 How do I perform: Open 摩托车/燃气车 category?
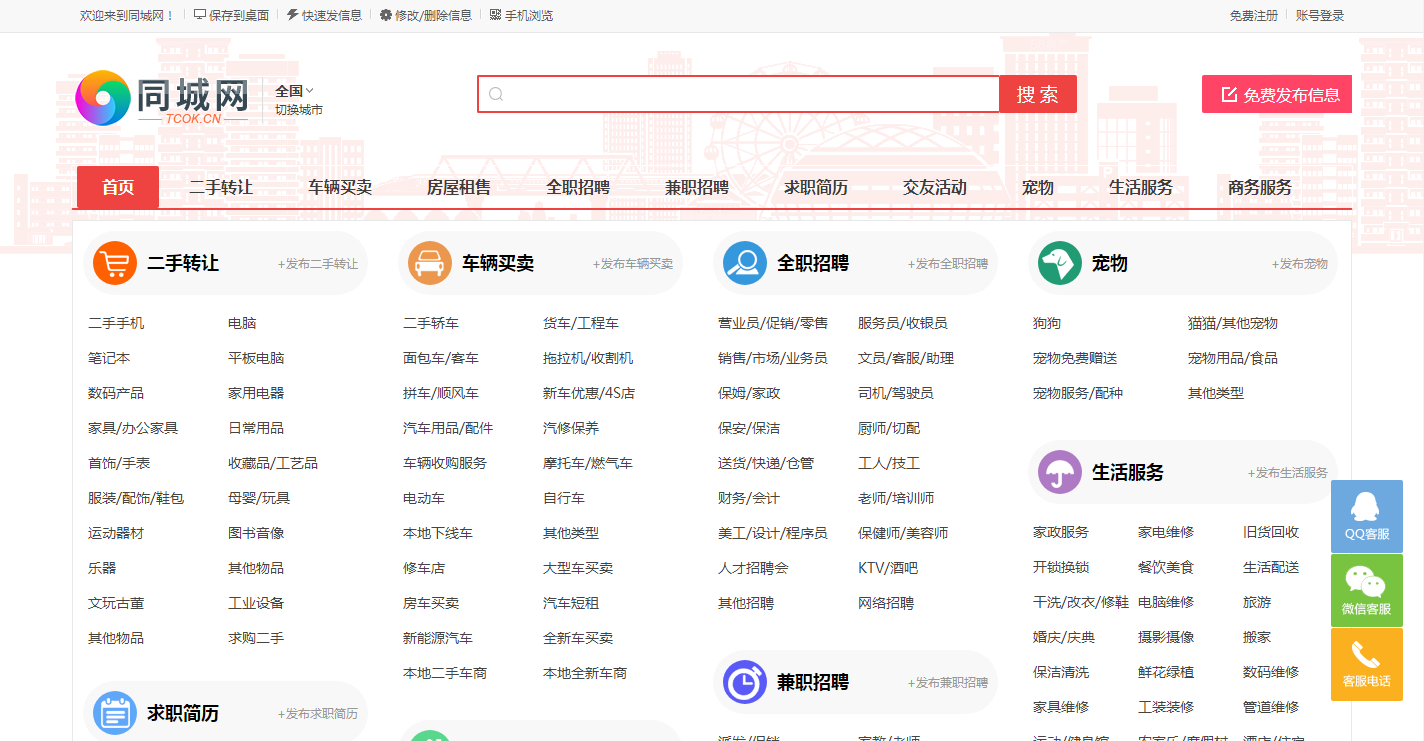coord(588,463)
